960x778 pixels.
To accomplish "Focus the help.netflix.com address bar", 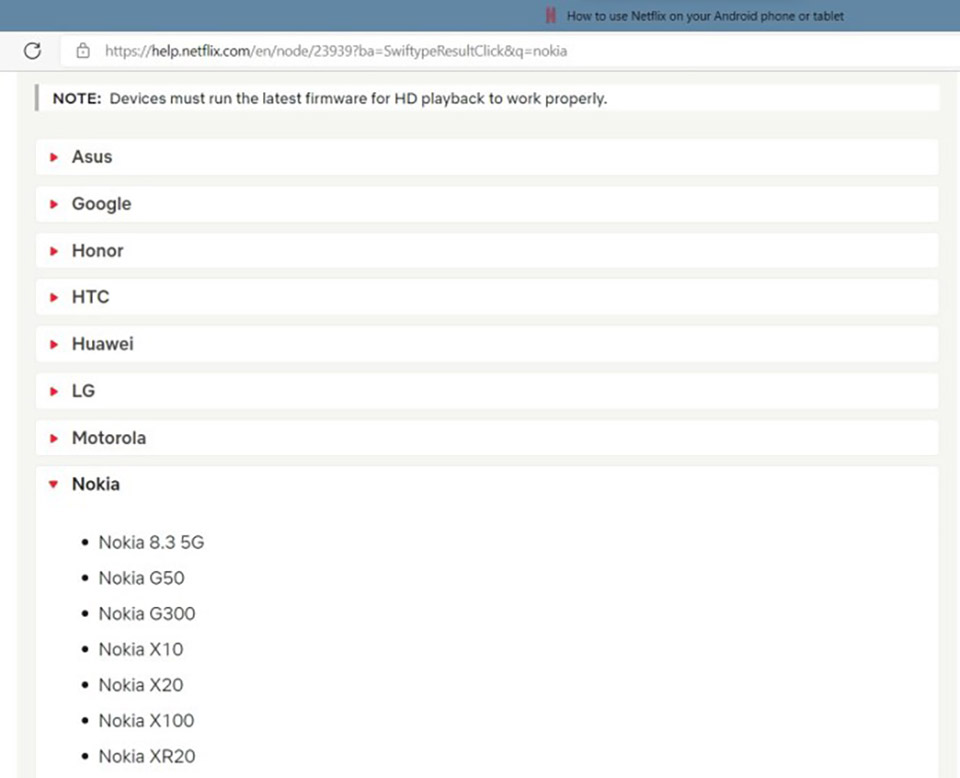I will click(x=510, y=51).
